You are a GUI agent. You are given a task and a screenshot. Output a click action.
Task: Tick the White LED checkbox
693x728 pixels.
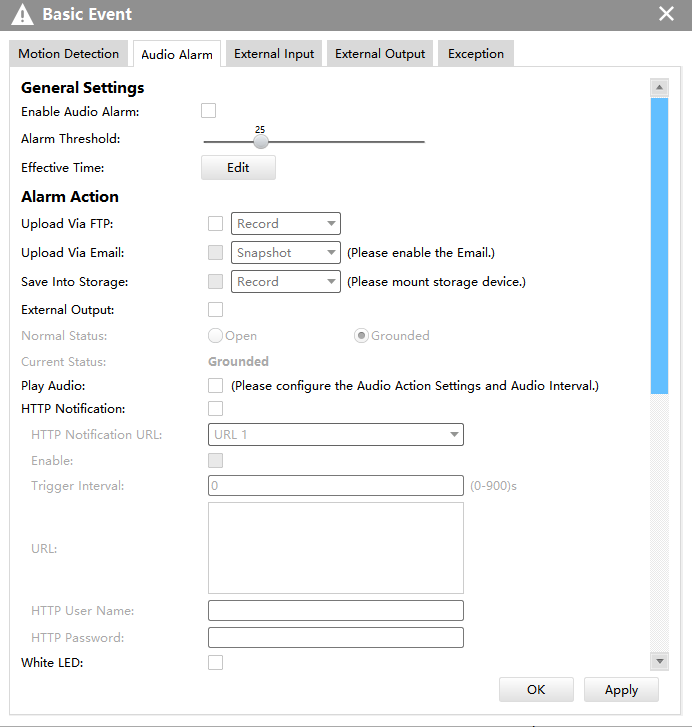tap(215, 662)
